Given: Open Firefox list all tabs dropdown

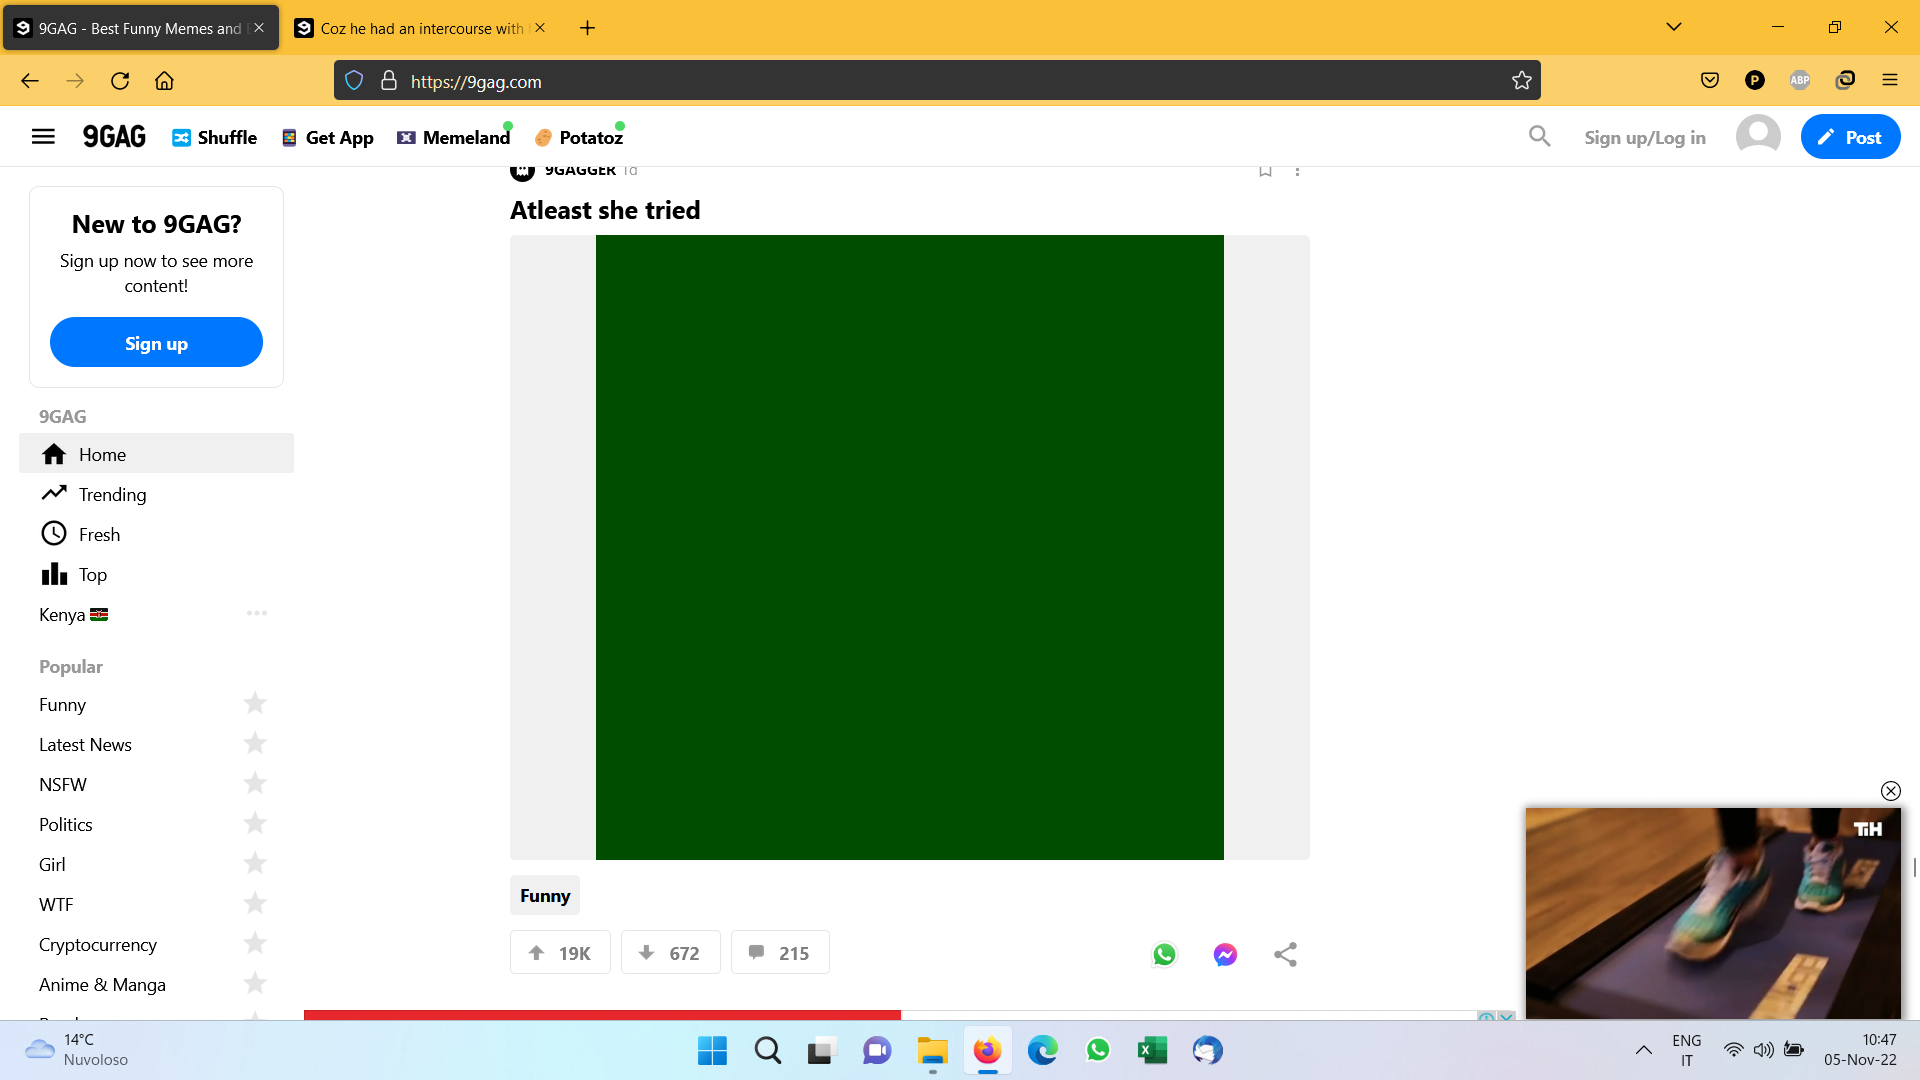Looking at the screenshot, I should click(x=1674, y=27).
